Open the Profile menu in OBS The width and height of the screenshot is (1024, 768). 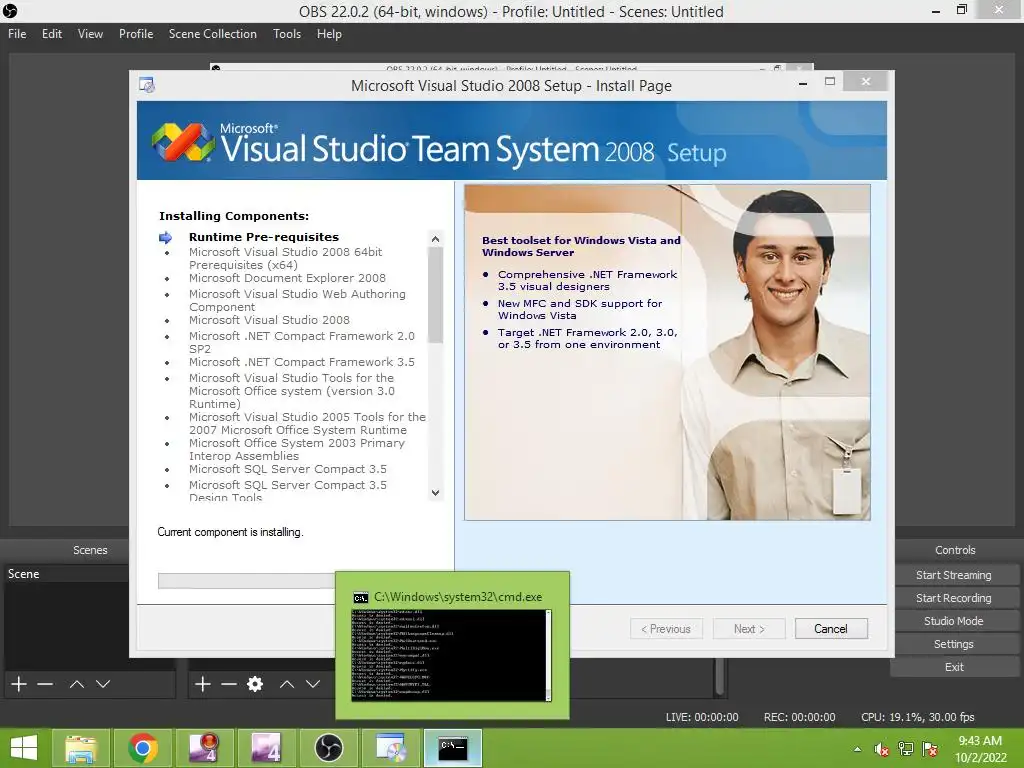point(136,34)
